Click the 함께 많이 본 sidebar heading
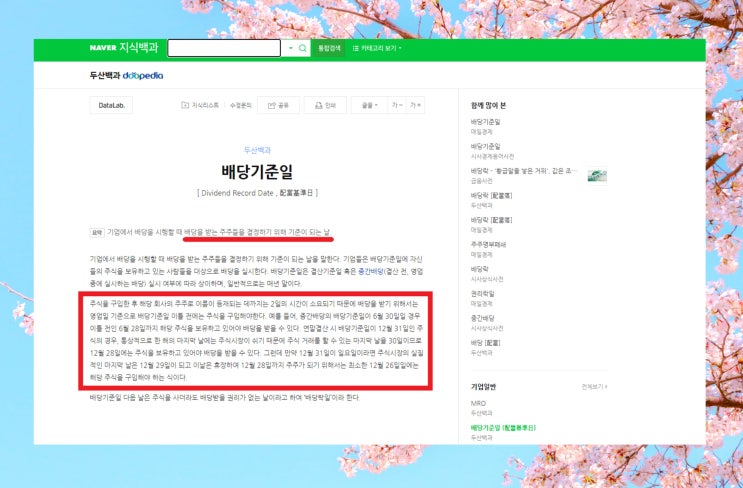 488,105
